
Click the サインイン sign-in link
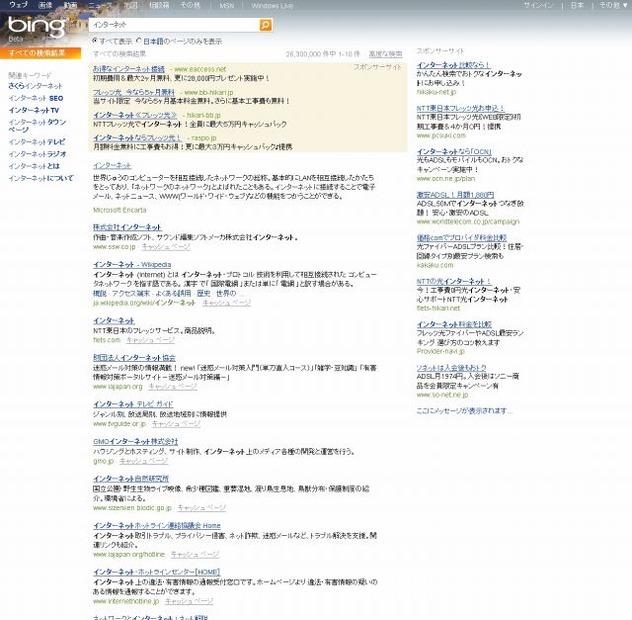point(538,5)
